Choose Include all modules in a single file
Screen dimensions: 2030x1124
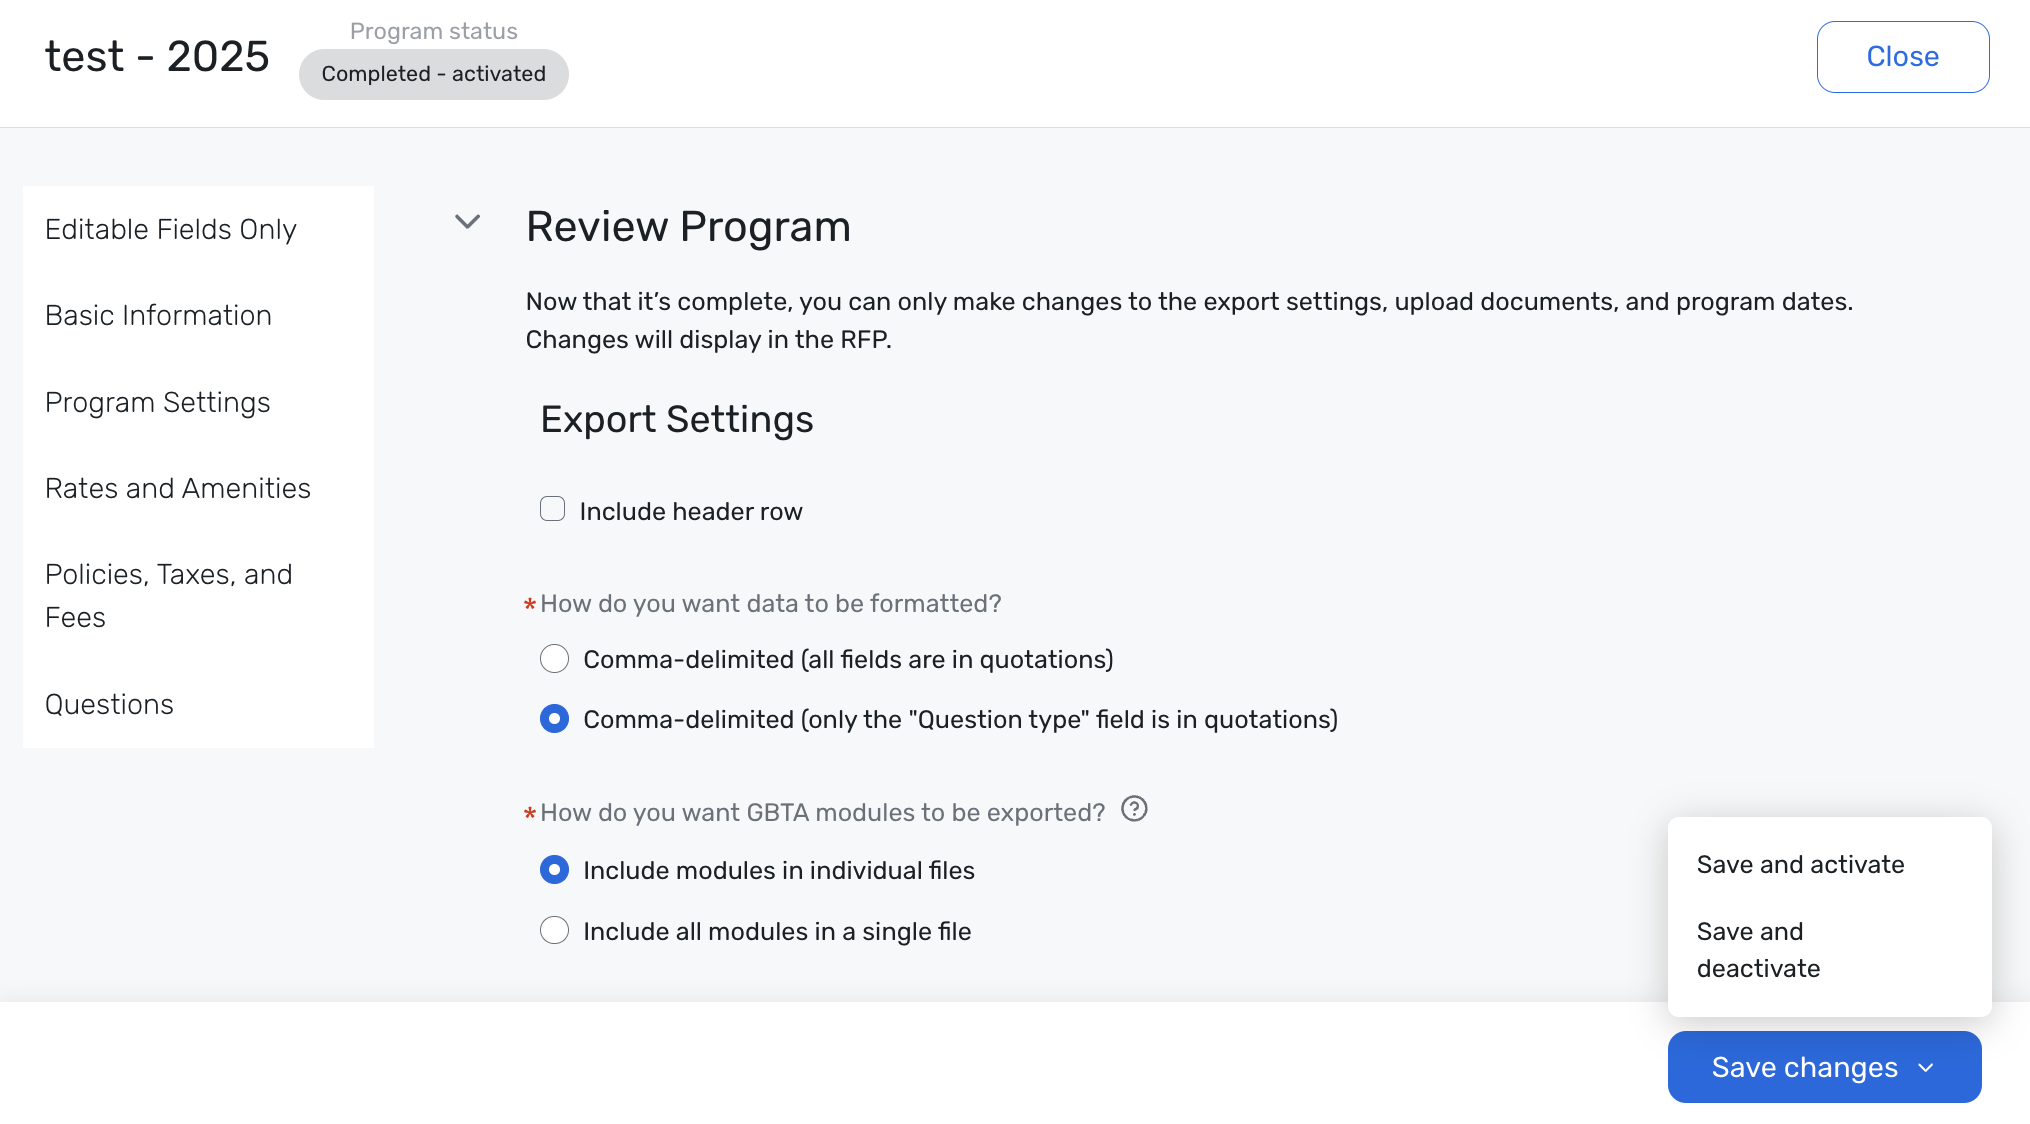click(x=555, y=931)
